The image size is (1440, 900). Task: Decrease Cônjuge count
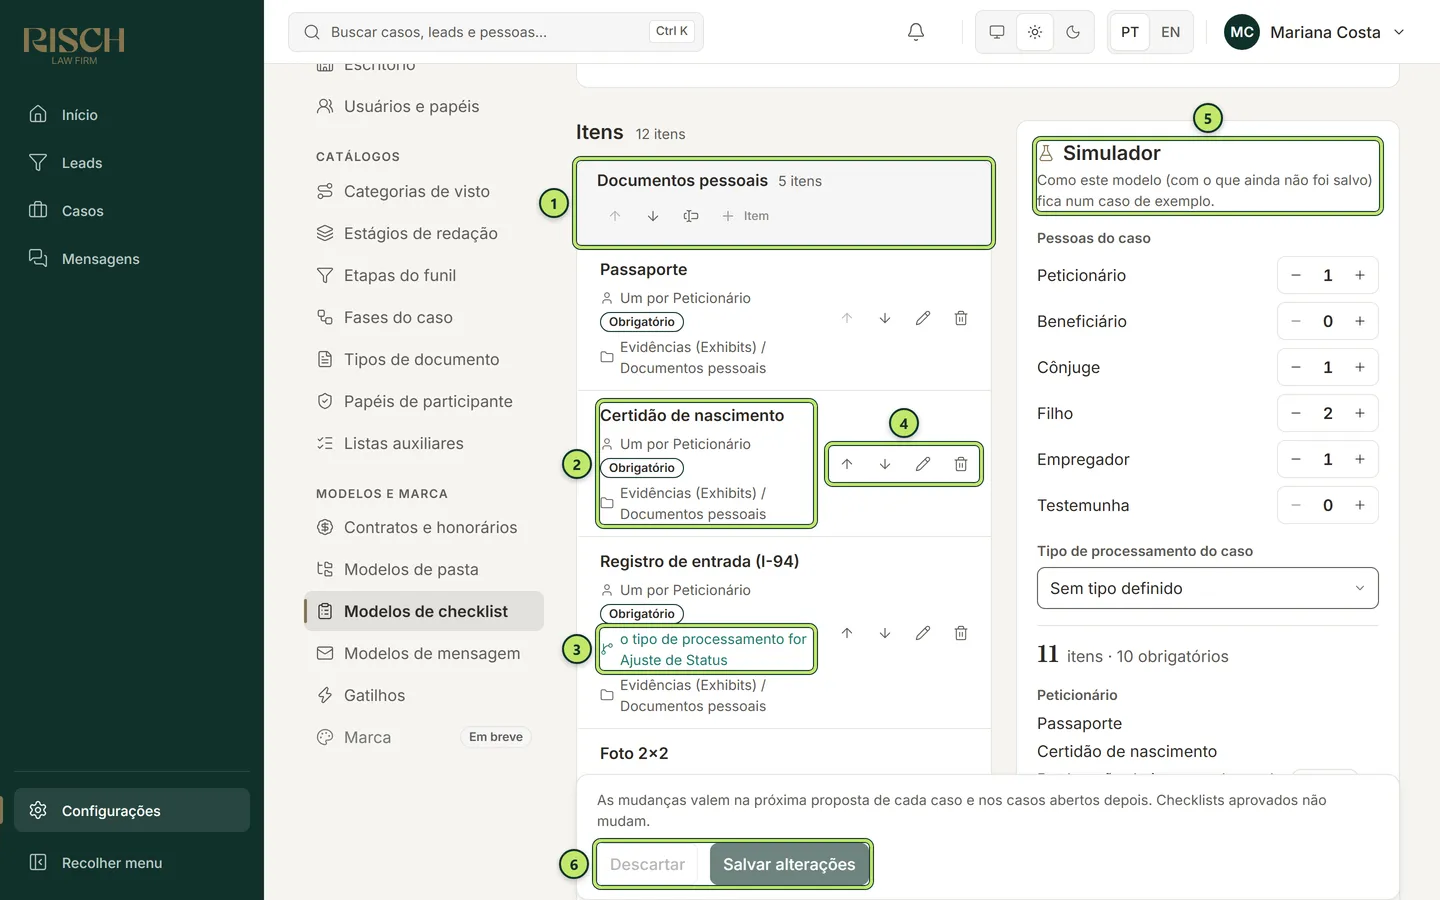[1296, 367]
